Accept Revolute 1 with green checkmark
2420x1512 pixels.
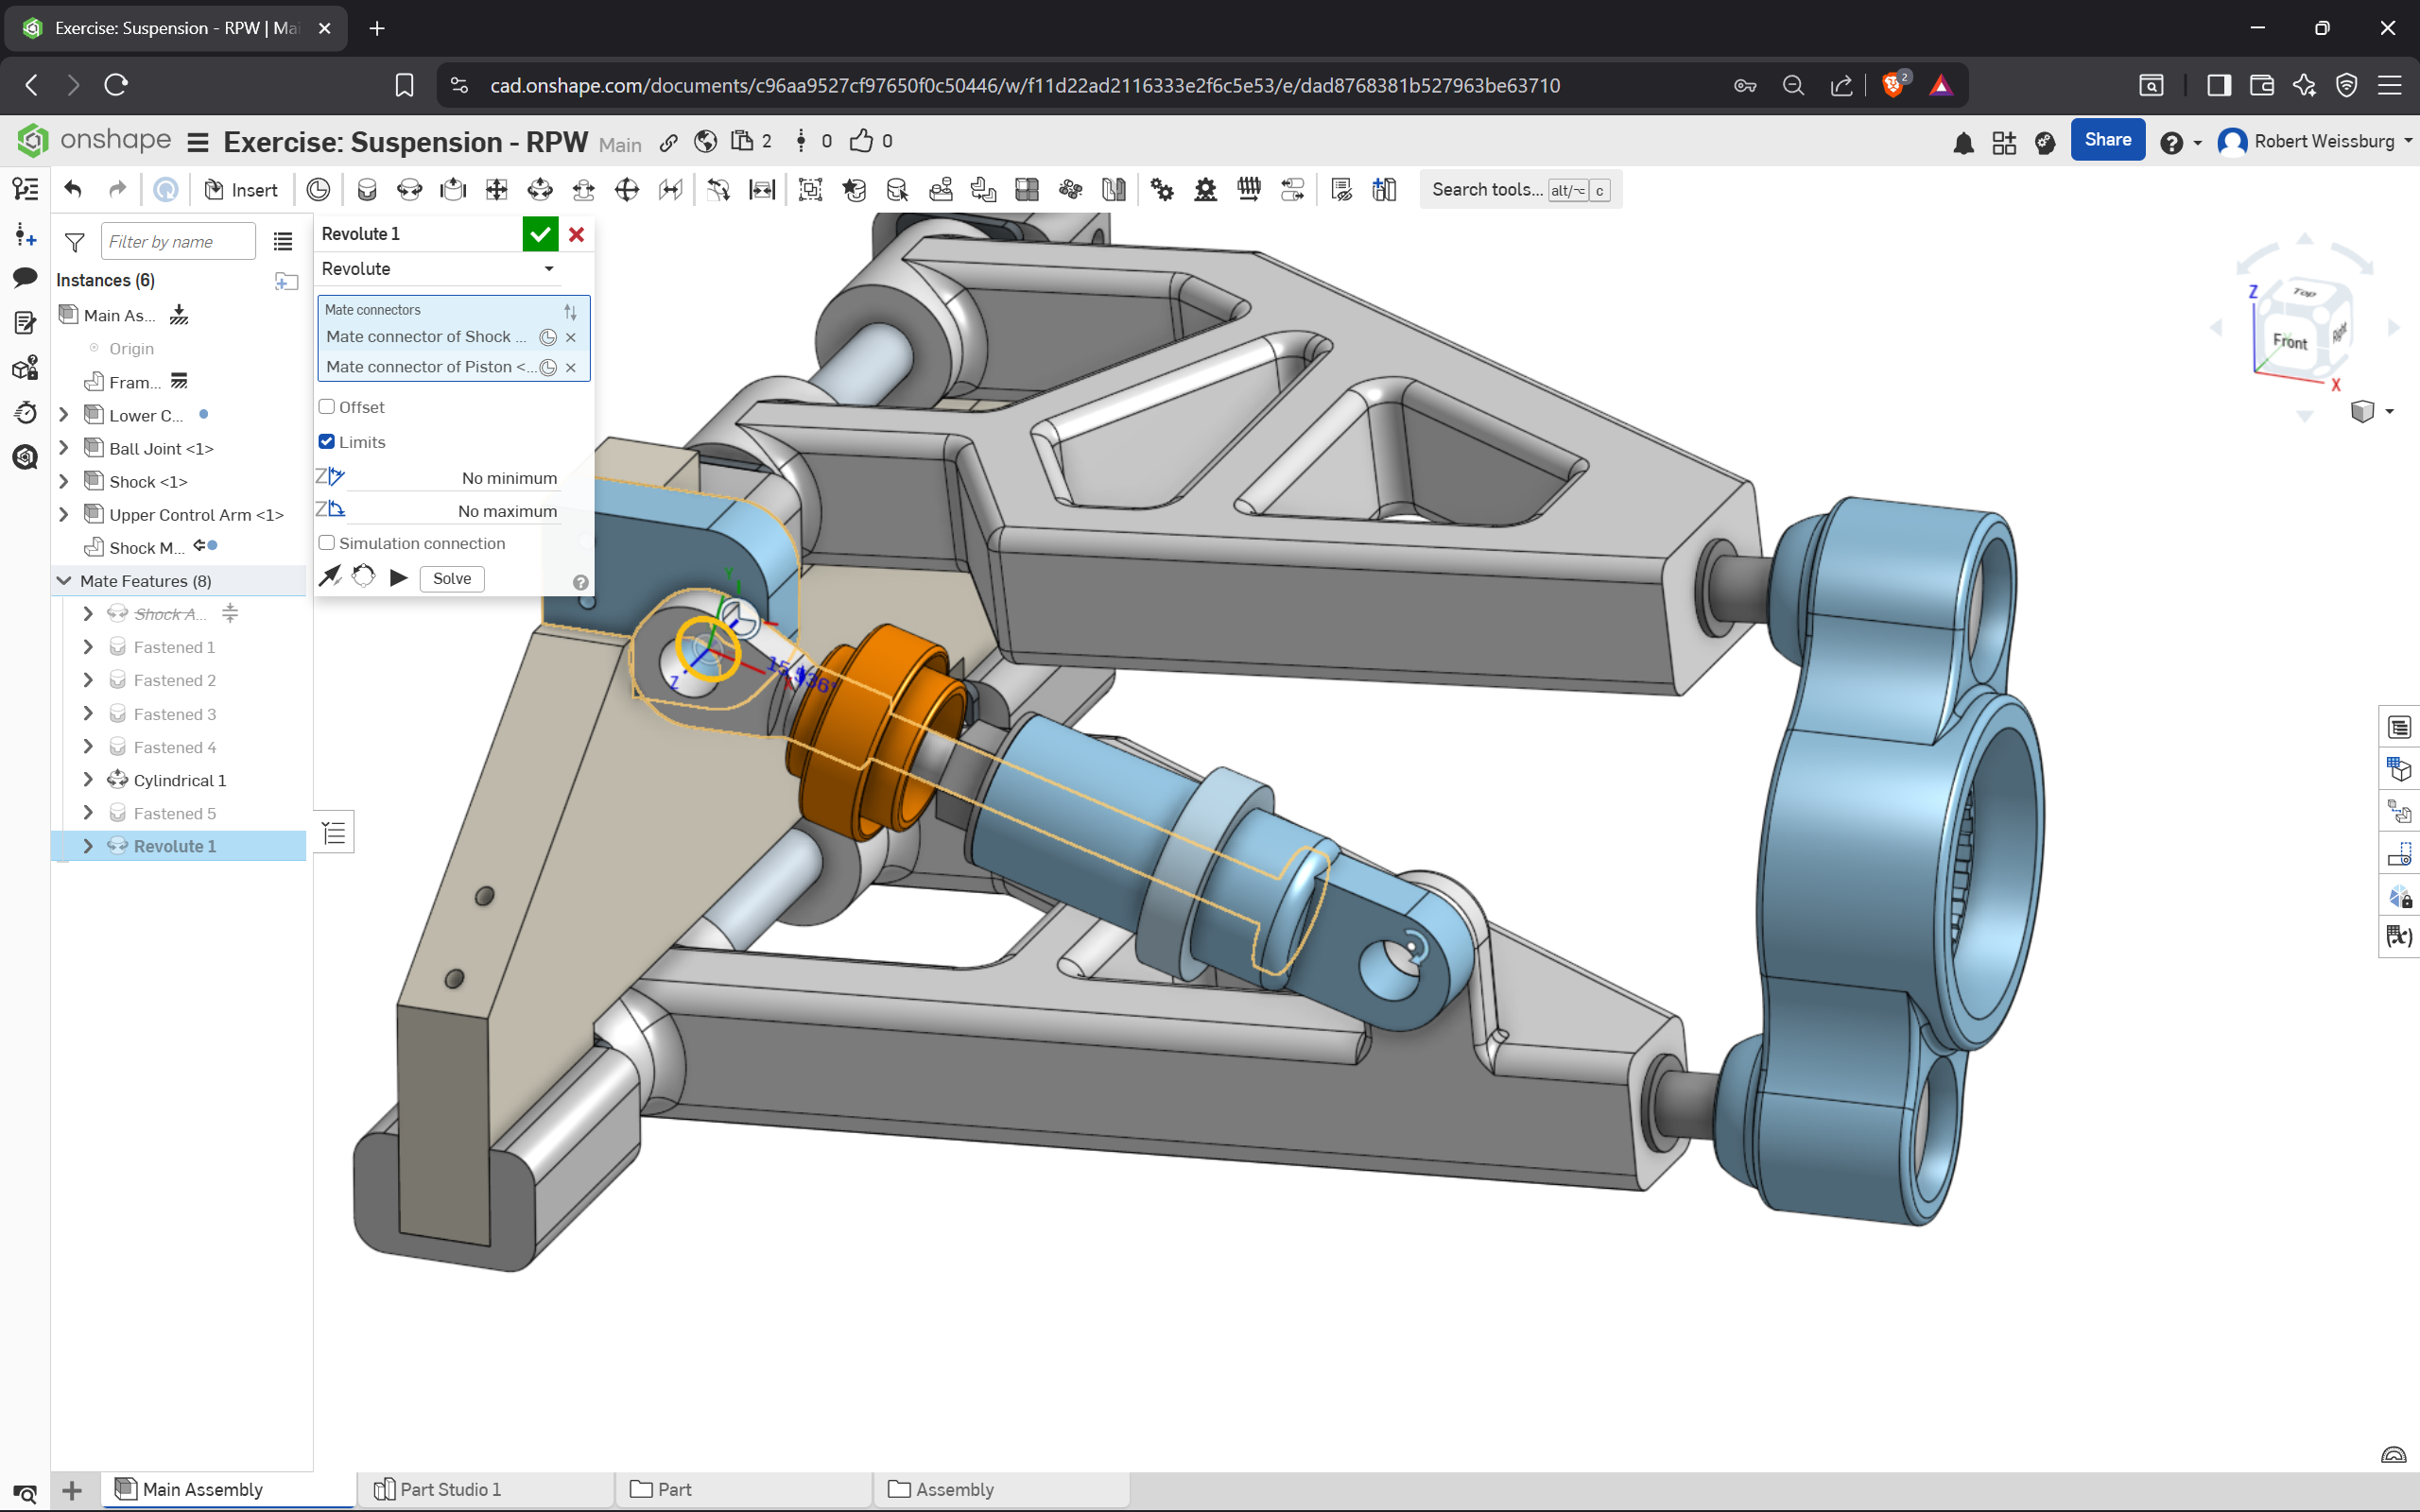pos(540,234)
